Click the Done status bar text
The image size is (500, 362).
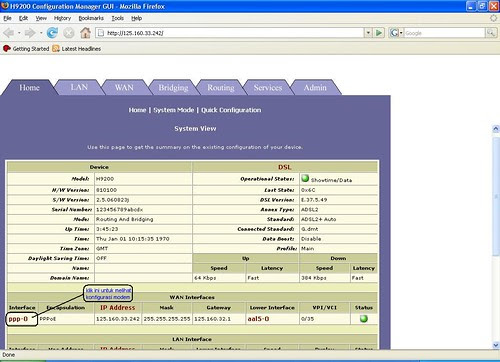click(8, 355)
